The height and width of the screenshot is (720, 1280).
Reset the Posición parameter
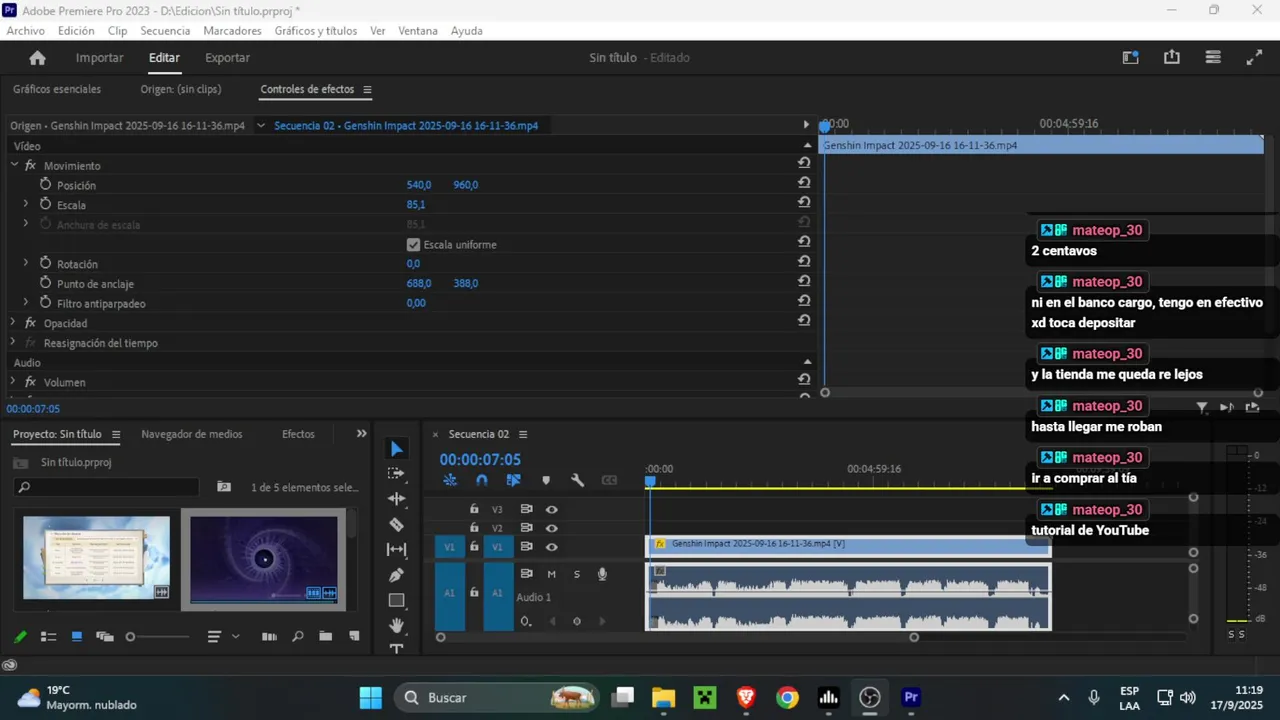[x=804, y=182]
